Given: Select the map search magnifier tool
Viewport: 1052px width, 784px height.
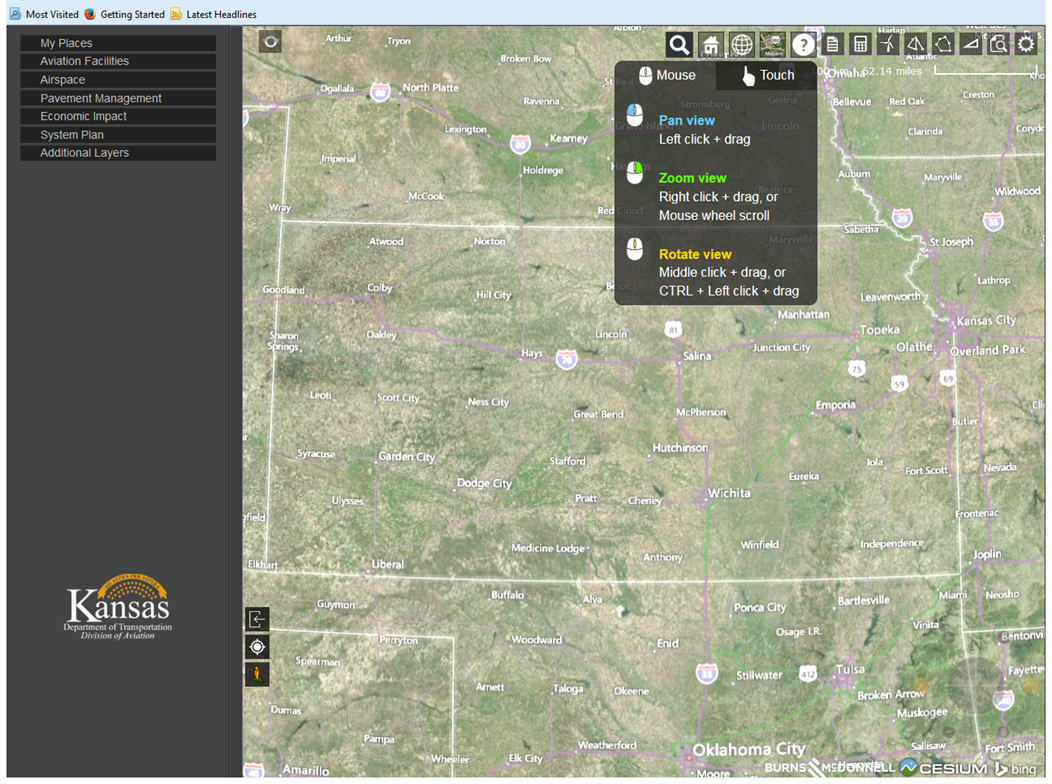Looking at the screenshot, I should click(679, 44).
